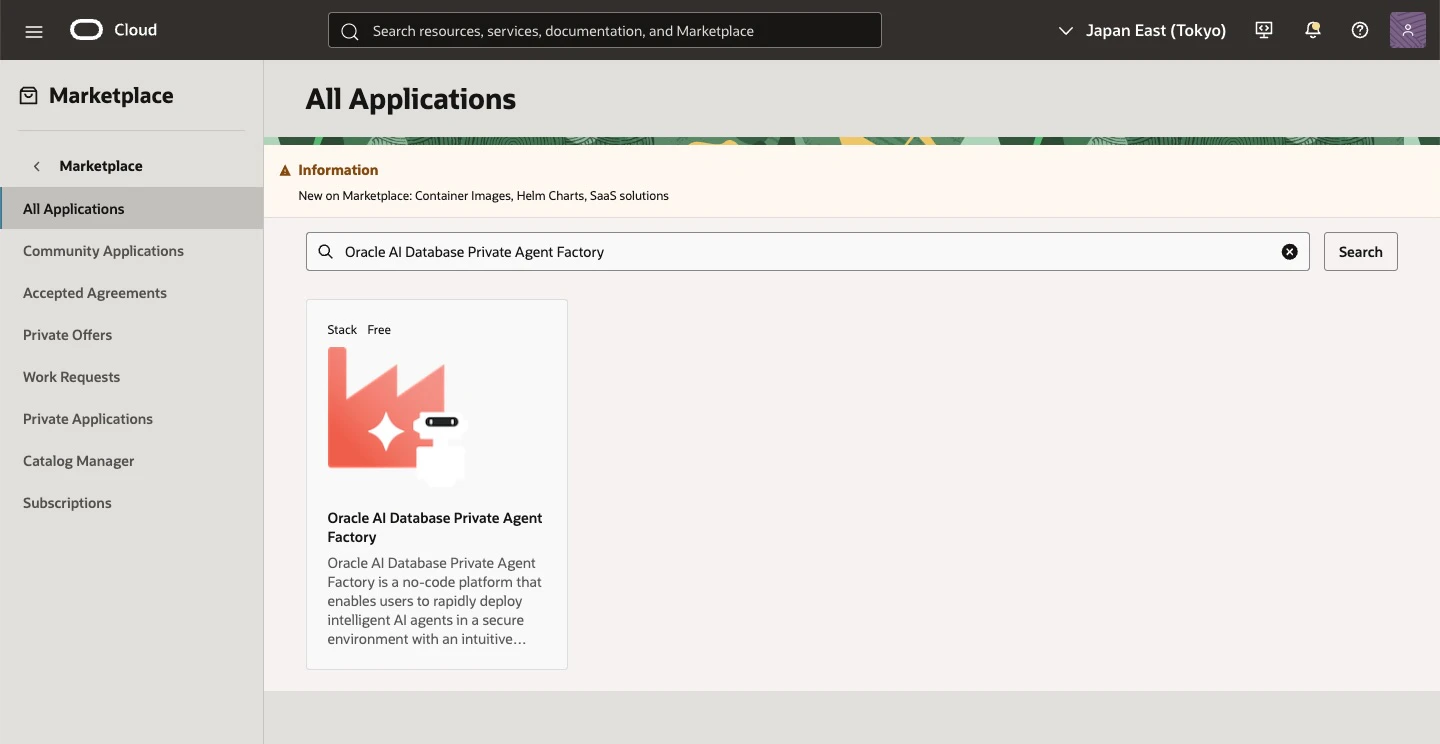The height and width of the screenshot is (744, 1440).
Task: Open the Cloud Shell developer tools icon
Action: point(1264,30)
